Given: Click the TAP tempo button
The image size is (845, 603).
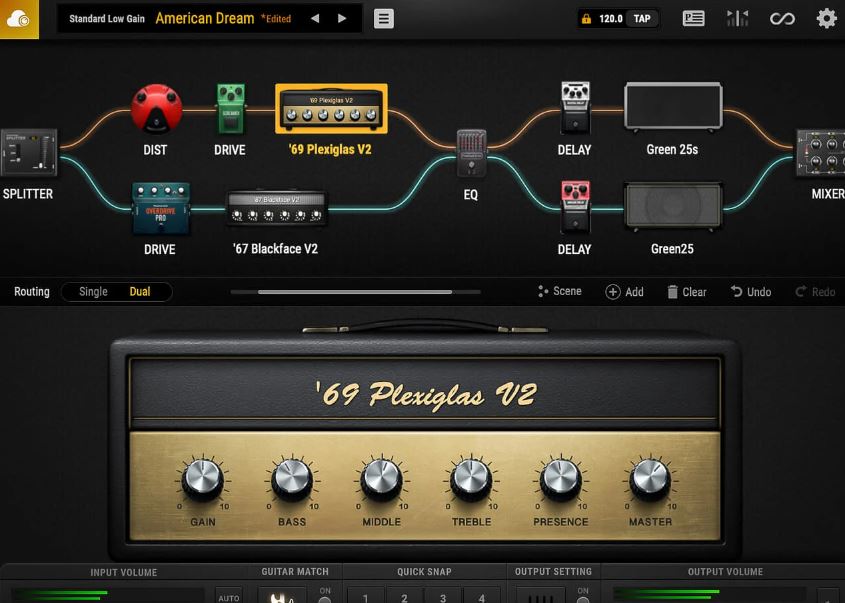Looking at the screenshot, I should coord(642,19).
